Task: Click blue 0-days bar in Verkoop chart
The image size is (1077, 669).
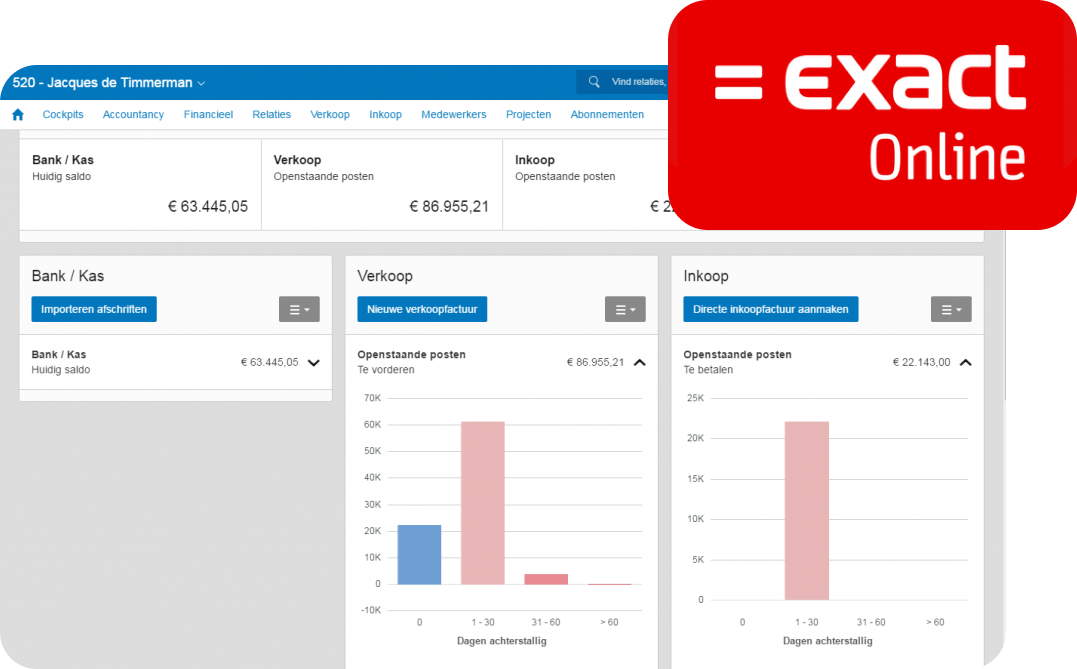Action: click(419, 555)
